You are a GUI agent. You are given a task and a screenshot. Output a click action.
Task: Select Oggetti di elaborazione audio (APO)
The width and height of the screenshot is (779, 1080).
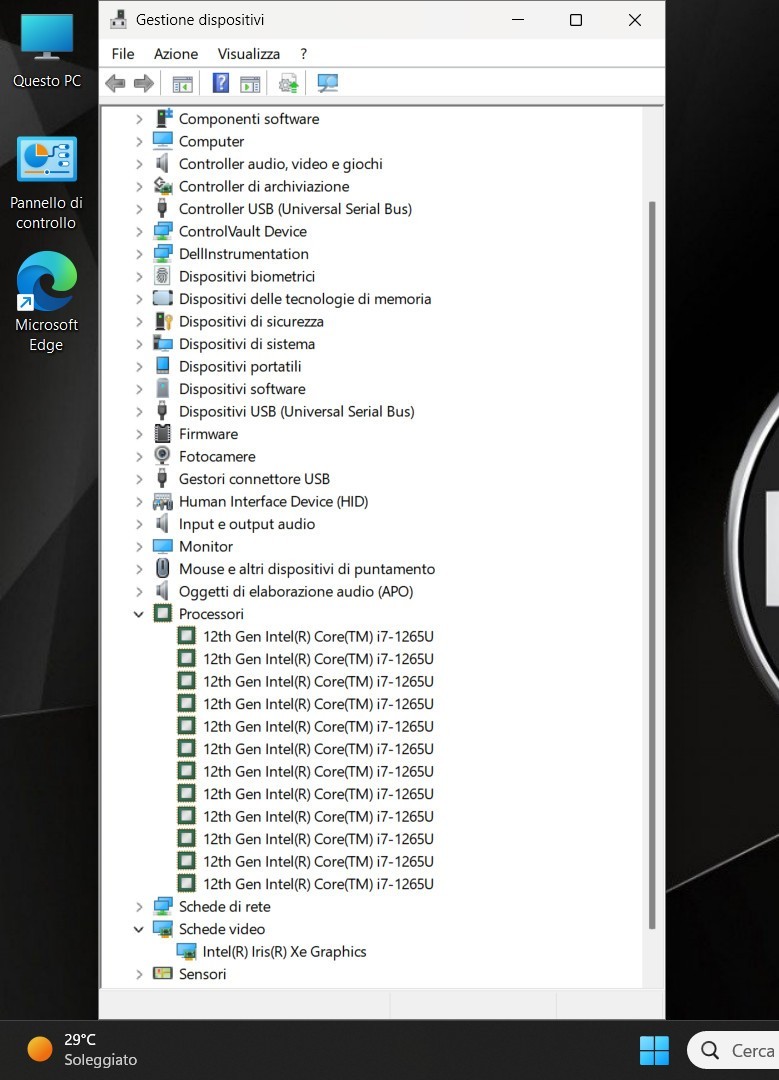(296, 591)
